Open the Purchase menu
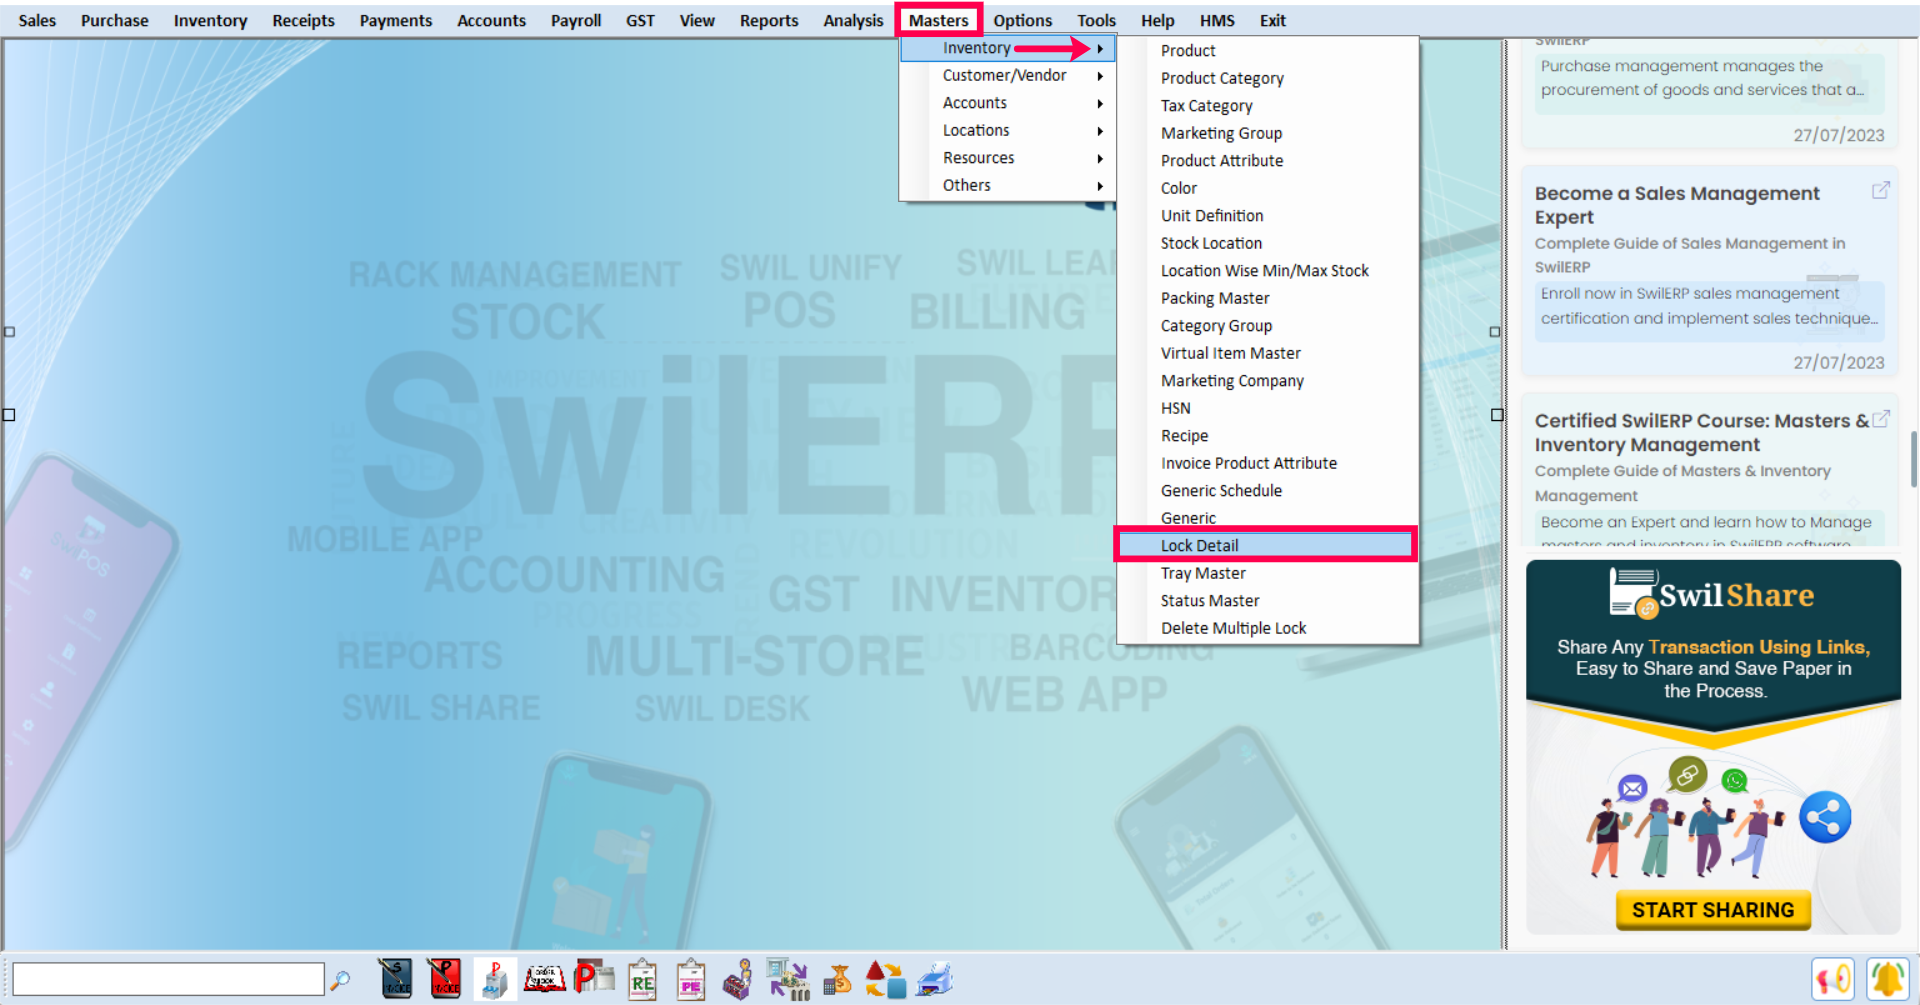The width and height of the screenshot is (1920, 1005). point(114,20)
